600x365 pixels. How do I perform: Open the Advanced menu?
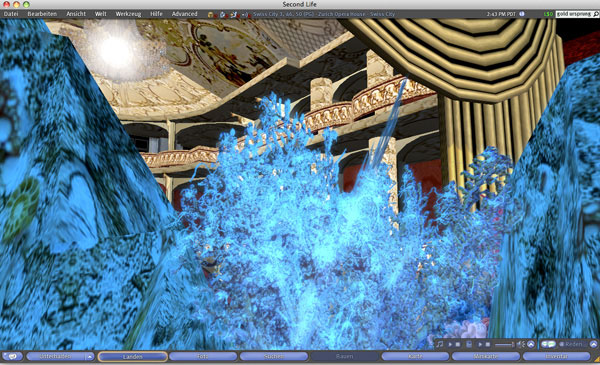click(x=184, y=14)
